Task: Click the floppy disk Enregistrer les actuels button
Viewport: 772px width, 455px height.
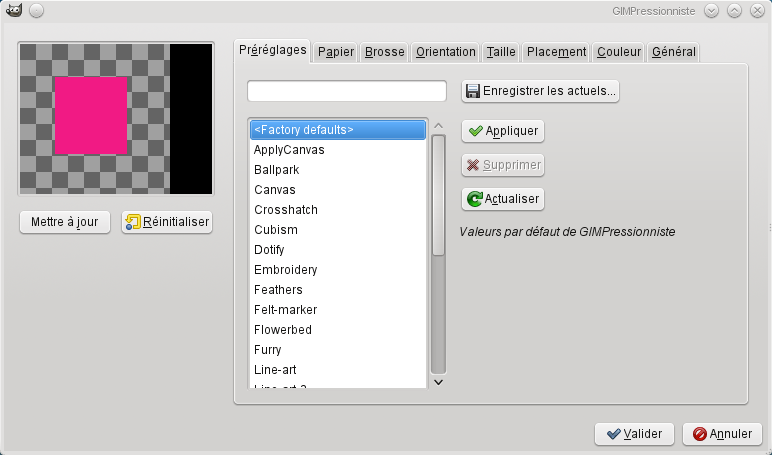Action: click(540, 91)
